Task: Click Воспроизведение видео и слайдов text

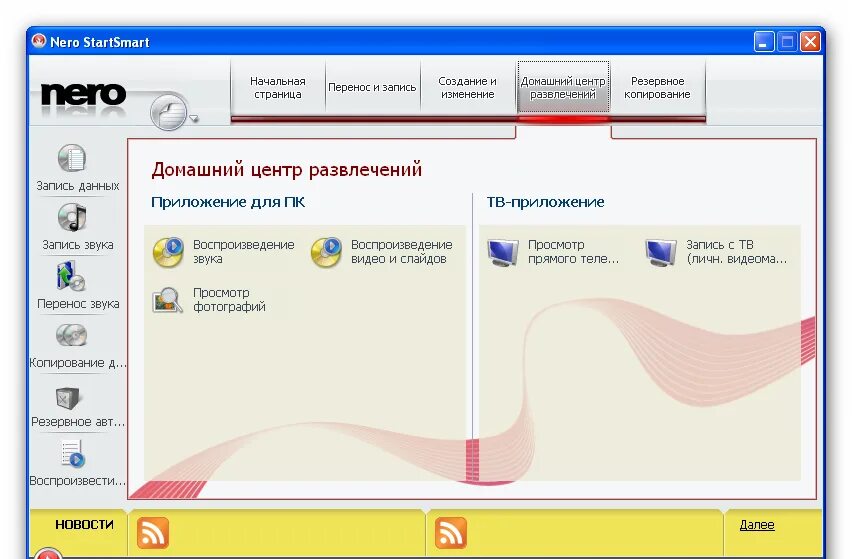Action: point(402,252)
